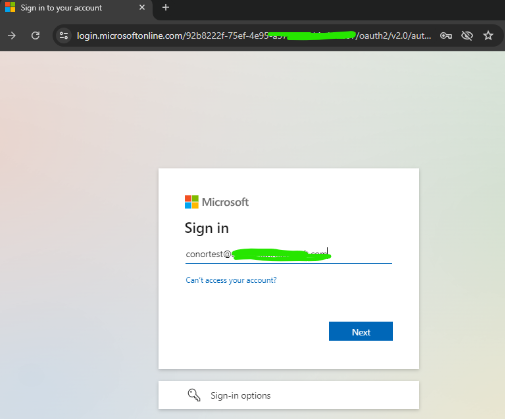Click the crossed-out eye icon in address bar

coord(467,36)
